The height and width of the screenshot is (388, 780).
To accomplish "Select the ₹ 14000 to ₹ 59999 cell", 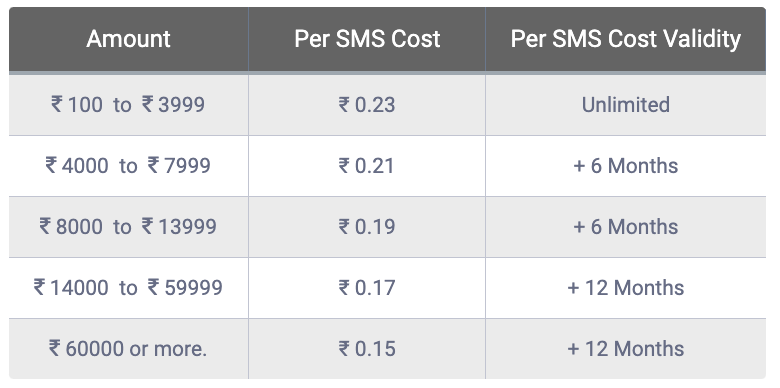I will [x=128, y=288].
